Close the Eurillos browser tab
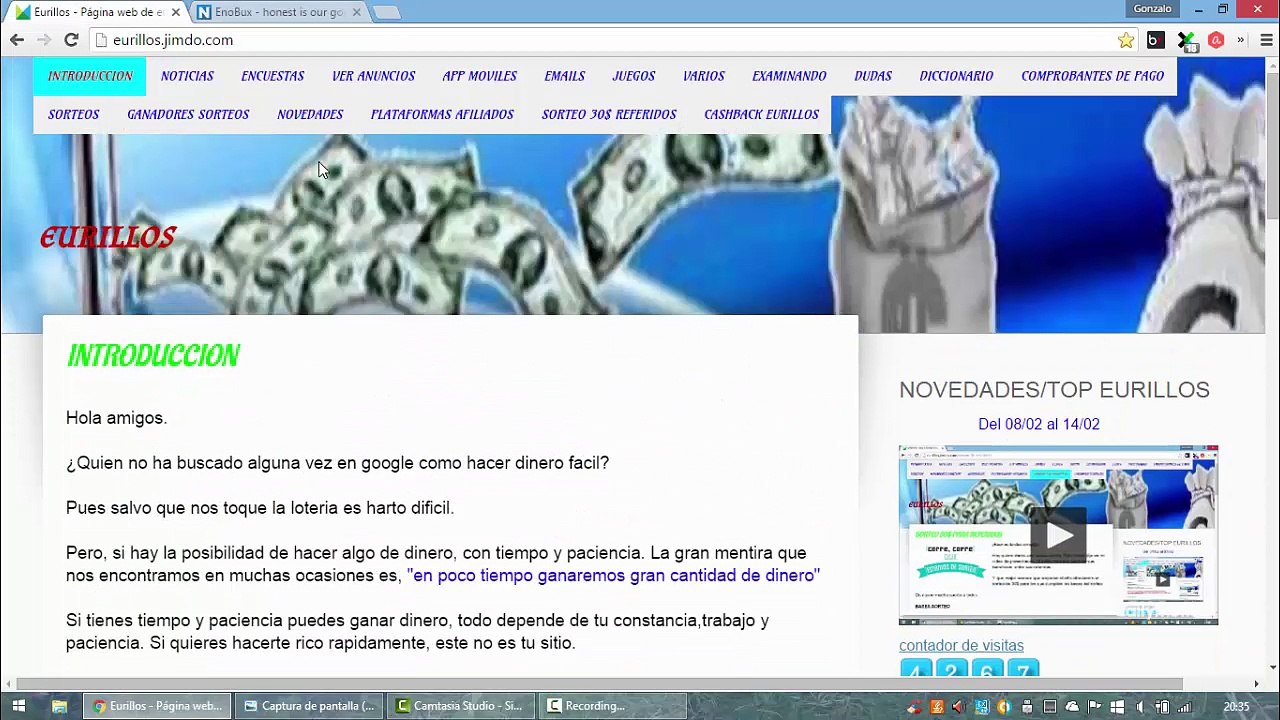1280x720 pixels. pyautogui.click(x=176, y=12)
